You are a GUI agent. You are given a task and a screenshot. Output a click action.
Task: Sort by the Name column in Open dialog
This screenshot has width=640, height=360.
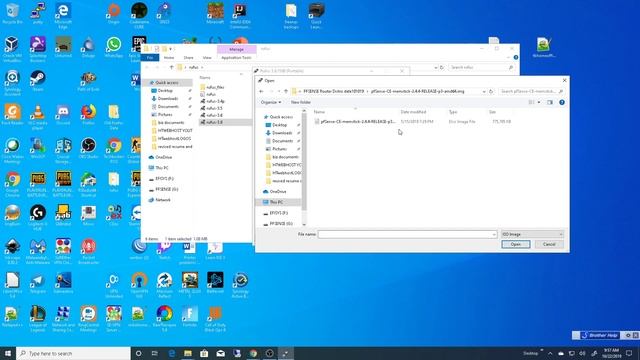coord(320,112)
